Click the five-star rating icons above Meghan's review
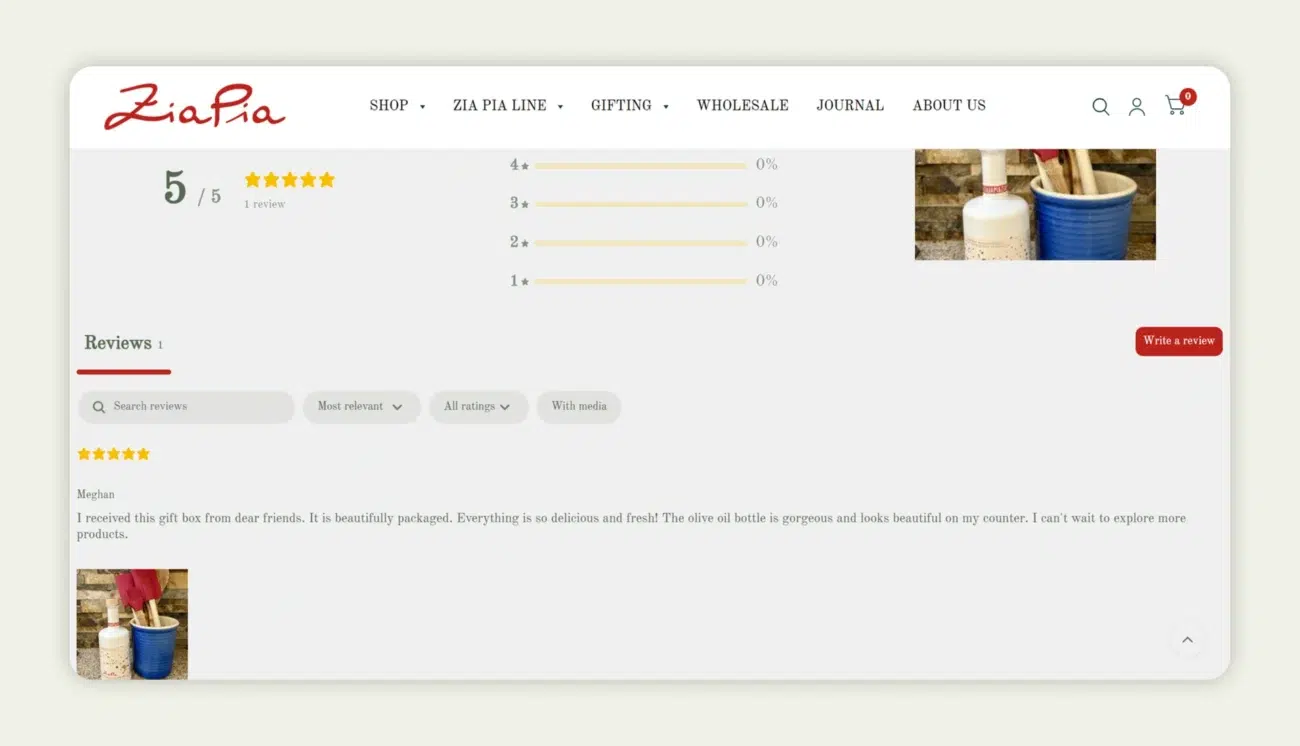 tap(113, 453)
